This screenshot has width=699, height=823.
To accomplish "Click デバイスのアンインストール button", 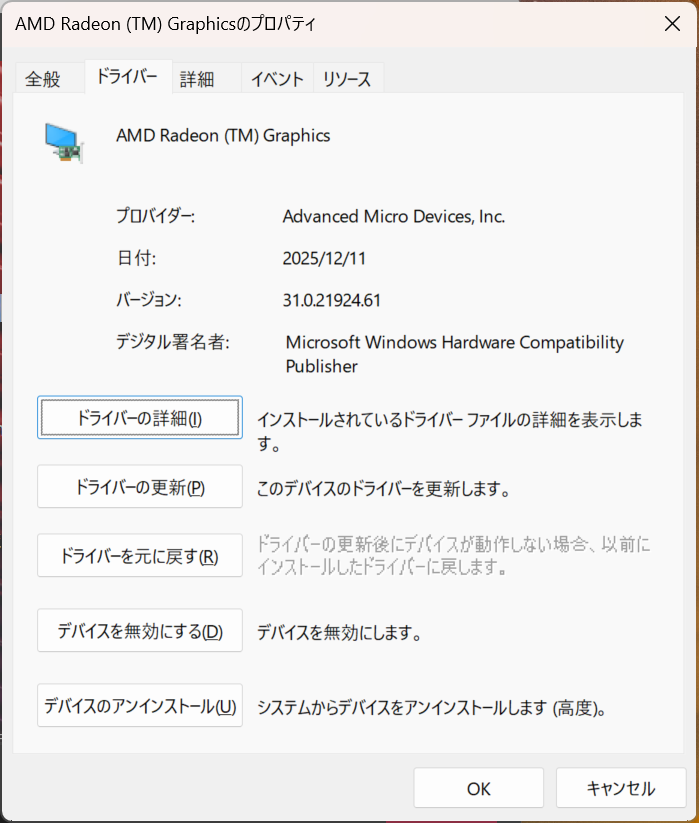I will (140, 706).
